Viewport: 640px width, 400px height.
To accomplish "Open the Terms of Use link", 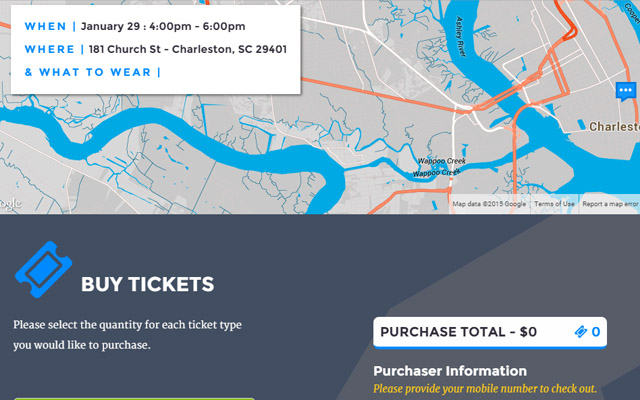I will click(x=554, y=204).
